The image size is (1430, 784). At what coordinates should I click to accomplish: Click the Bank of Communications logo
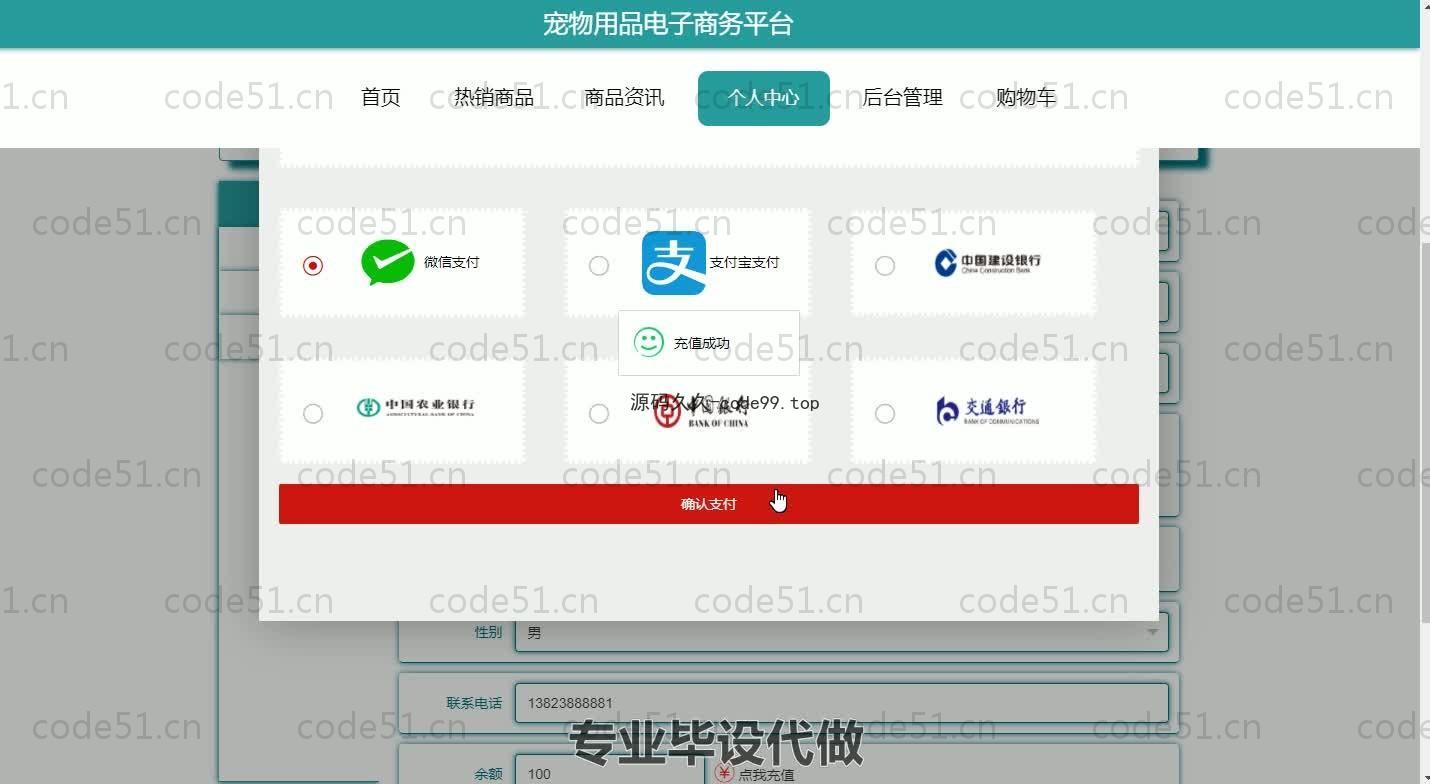click(x=987, y=410)
